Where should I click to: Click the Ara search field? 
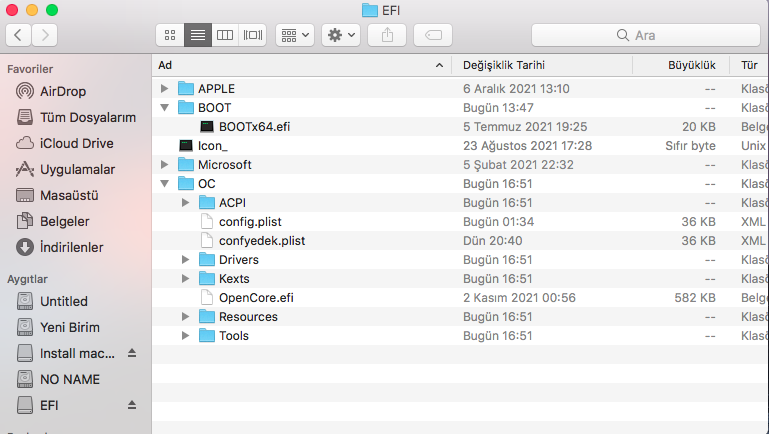pyautogui.click(x=645, y=35)
